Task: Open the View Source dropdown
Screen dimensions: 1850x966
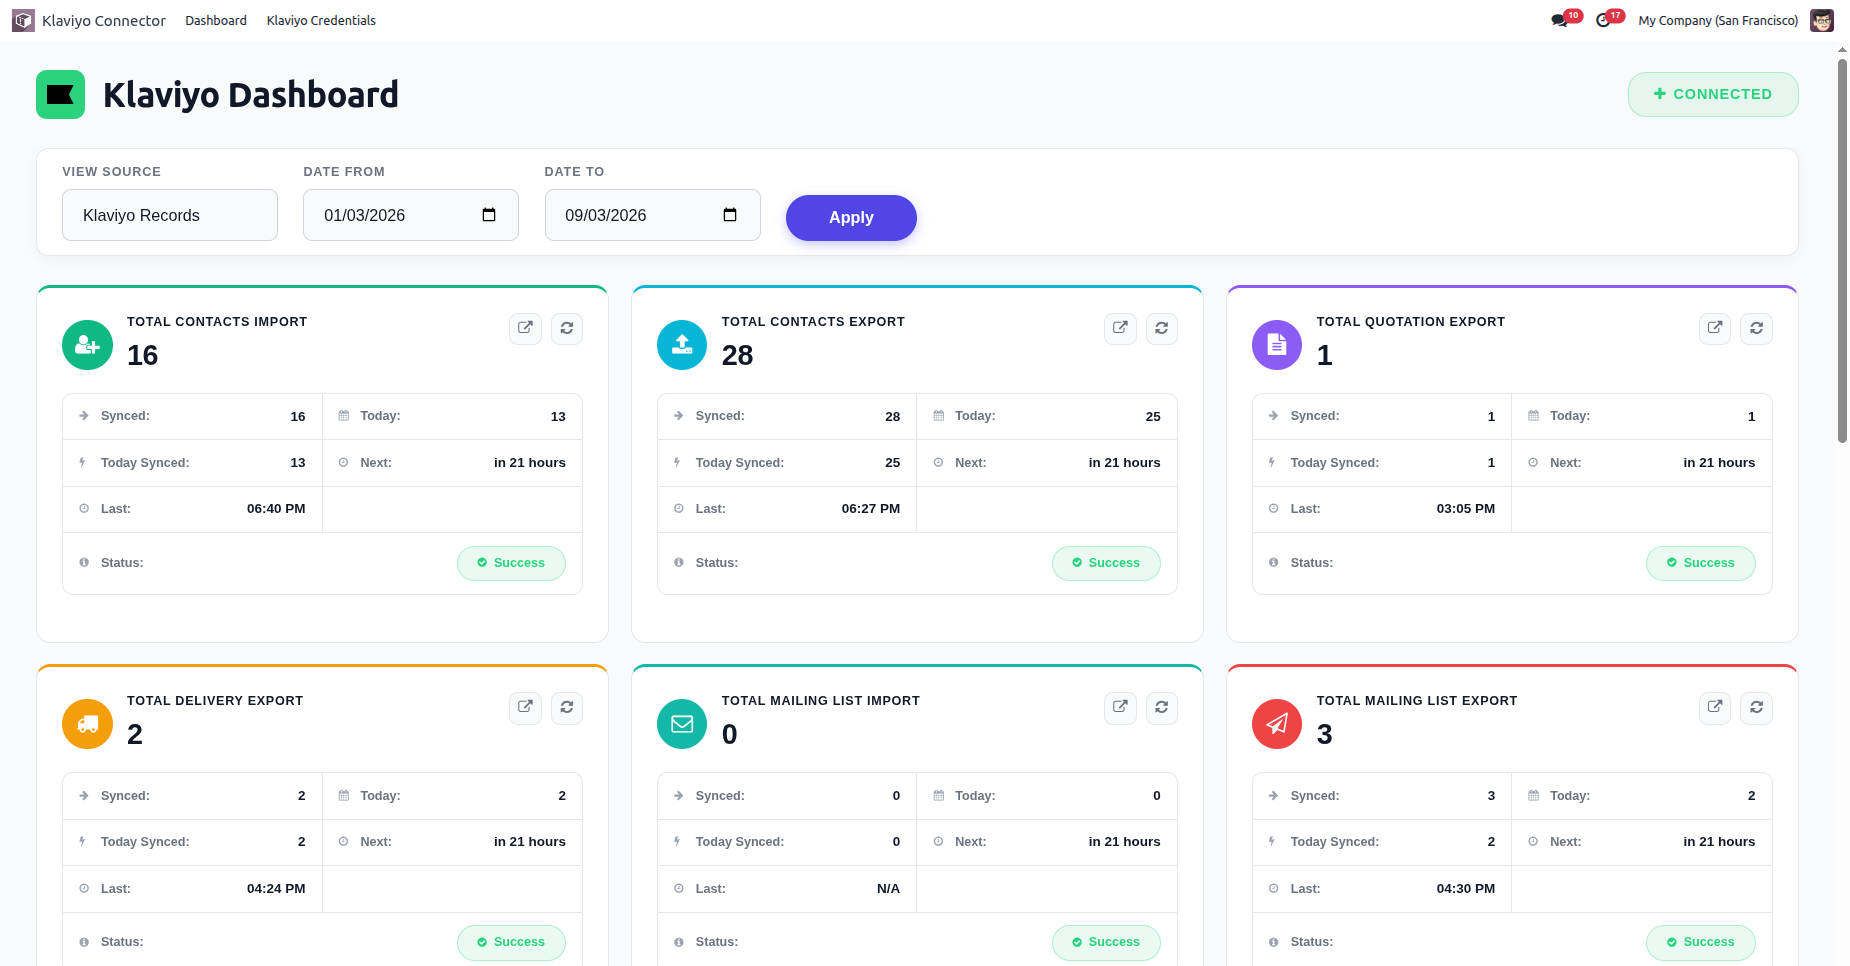Action: (170, 215)
